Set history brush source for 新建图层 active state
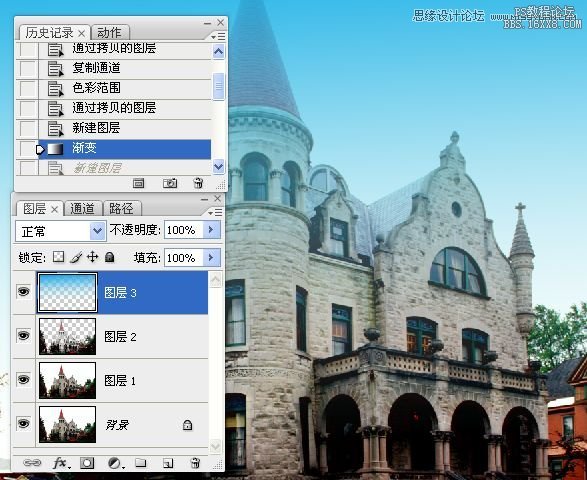 pyautogui.click(x=28, y=129)
